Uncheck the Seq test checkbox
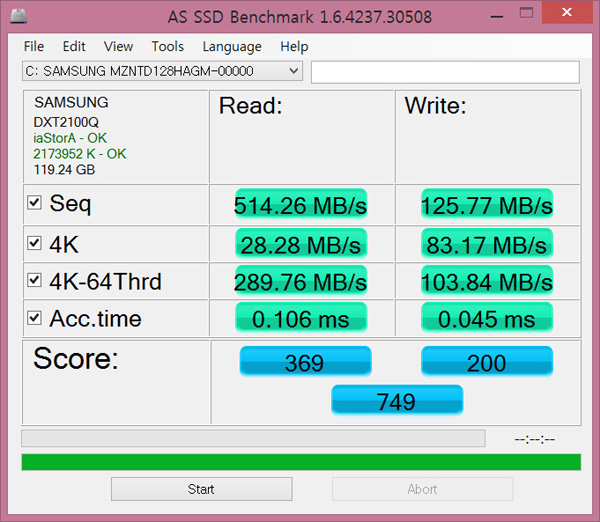This screenshot has height=522, width=600. coord(34,203)
